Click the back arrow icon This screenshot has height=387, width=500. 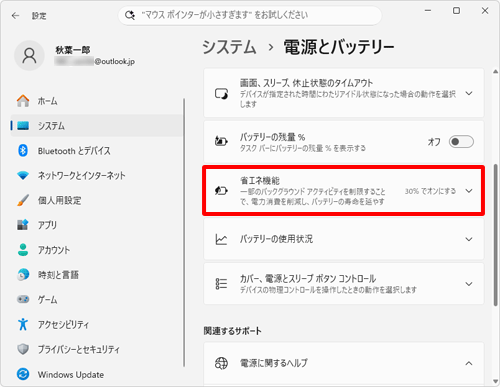coord(15,16)
